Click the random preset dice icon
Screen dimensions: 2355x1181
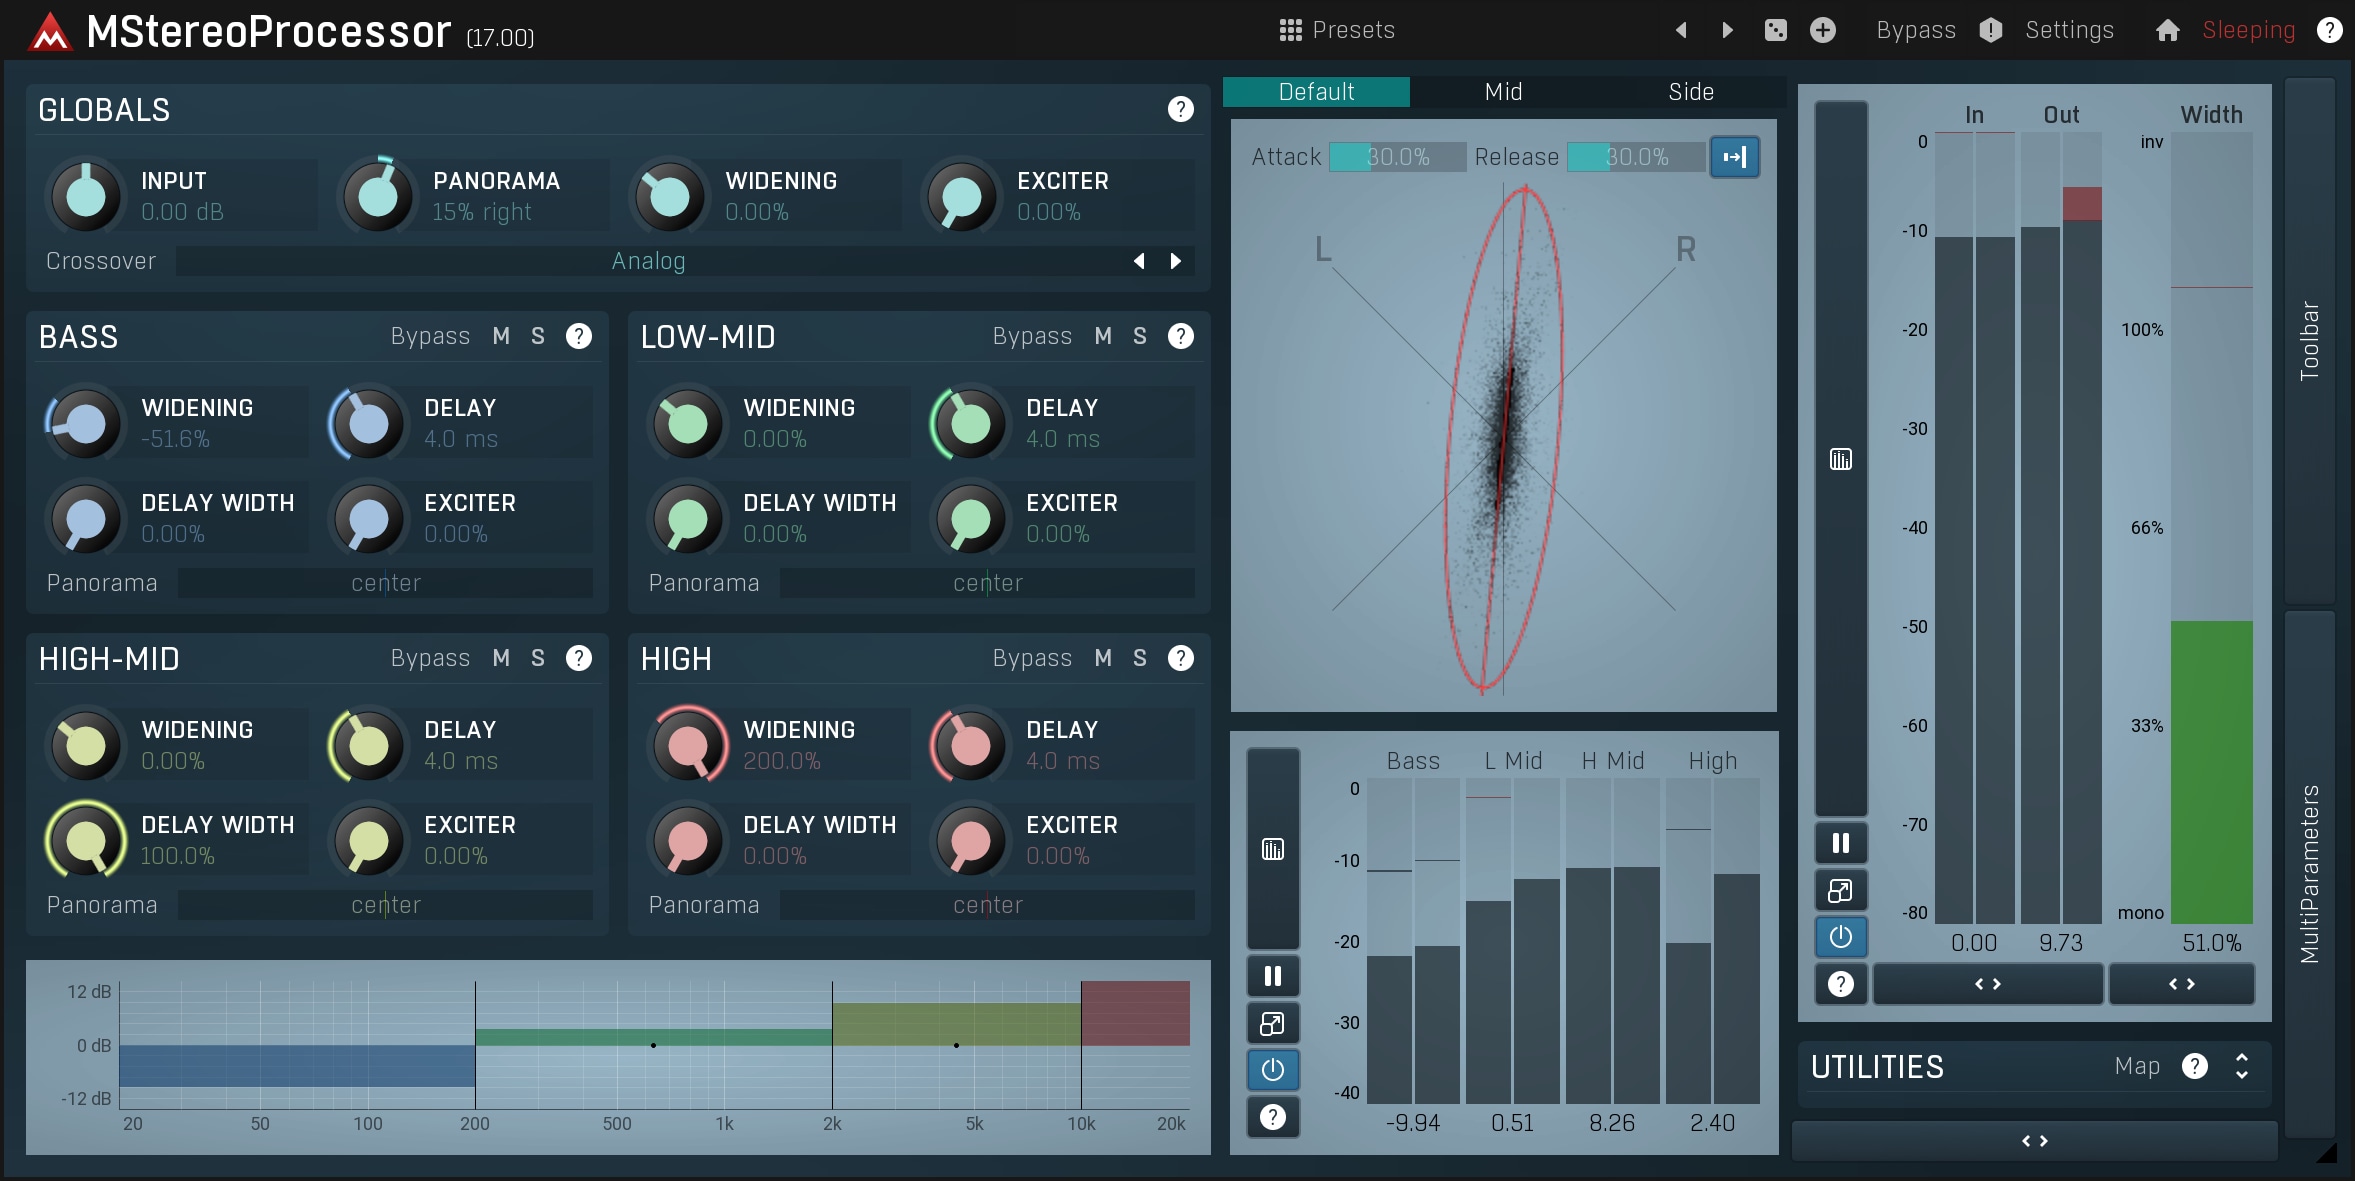coord(1778,30)
